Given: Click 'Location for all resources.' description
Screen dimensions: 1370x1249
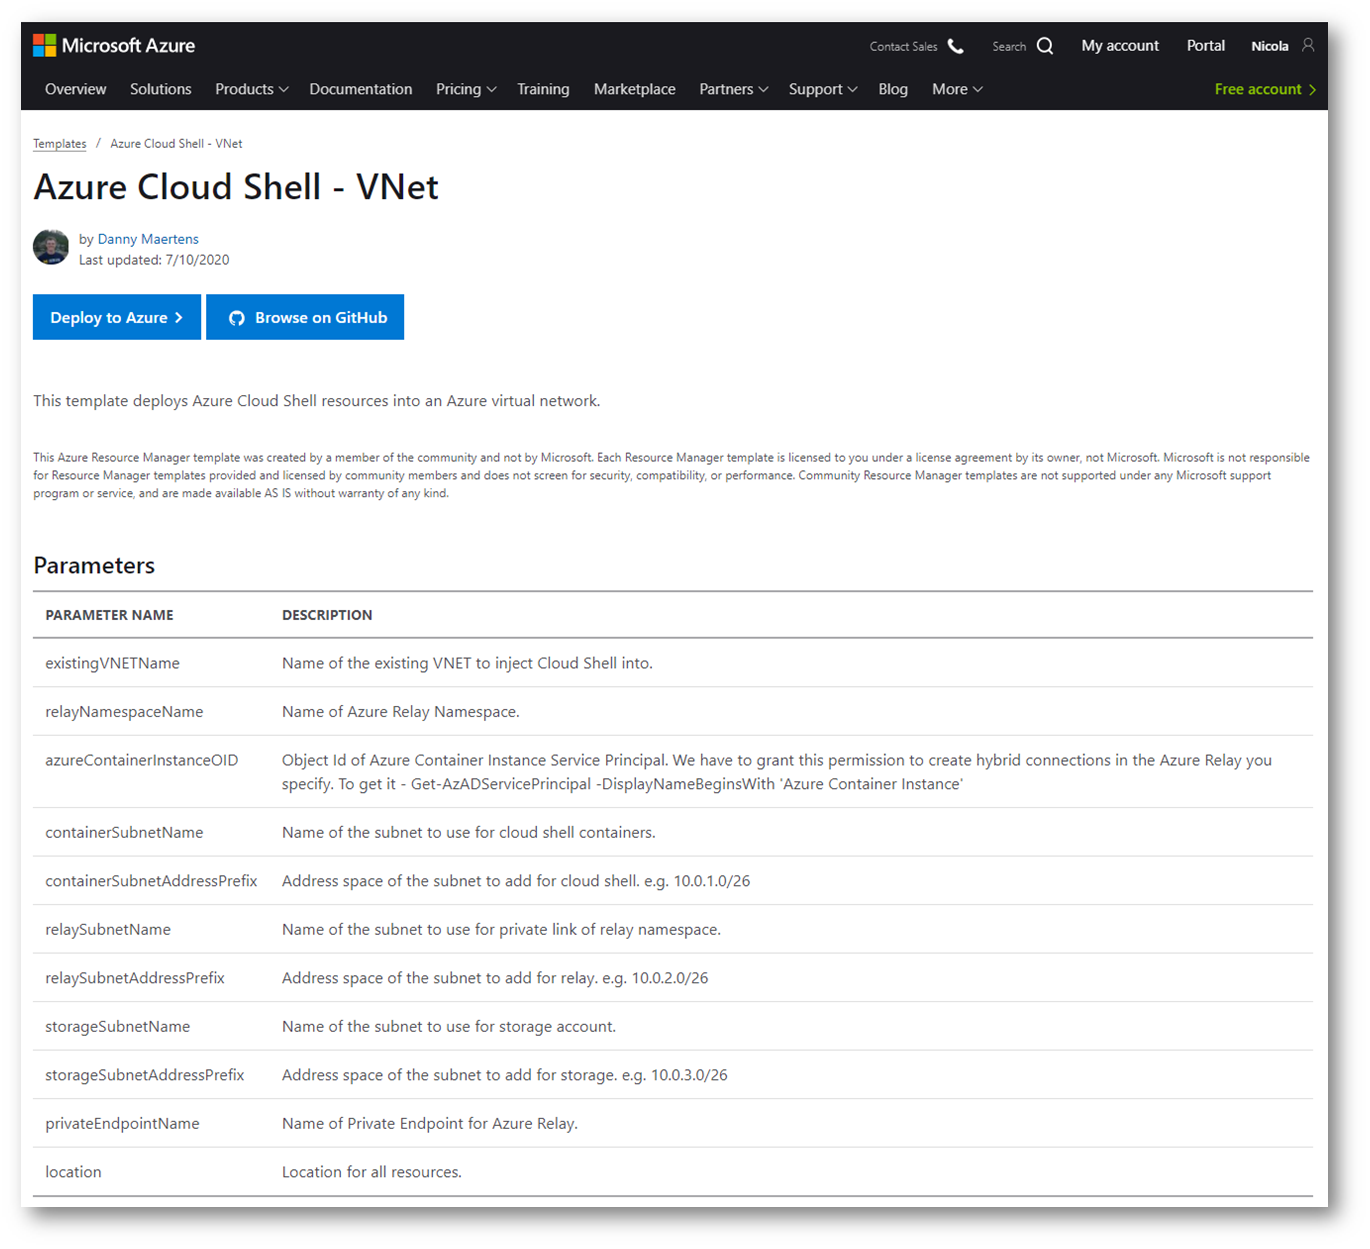Looking at the screenshot, I should [x=372, y=1172].
